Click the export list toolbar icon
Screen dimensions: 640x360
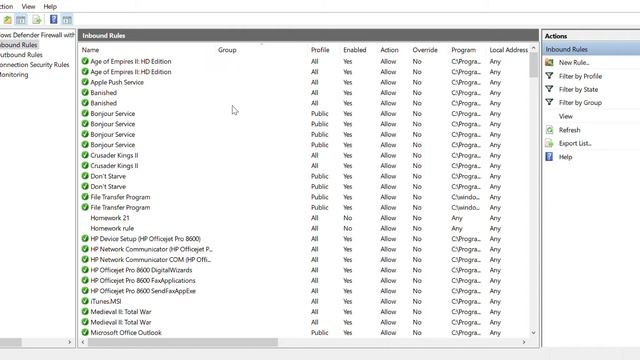pos(37,20)
